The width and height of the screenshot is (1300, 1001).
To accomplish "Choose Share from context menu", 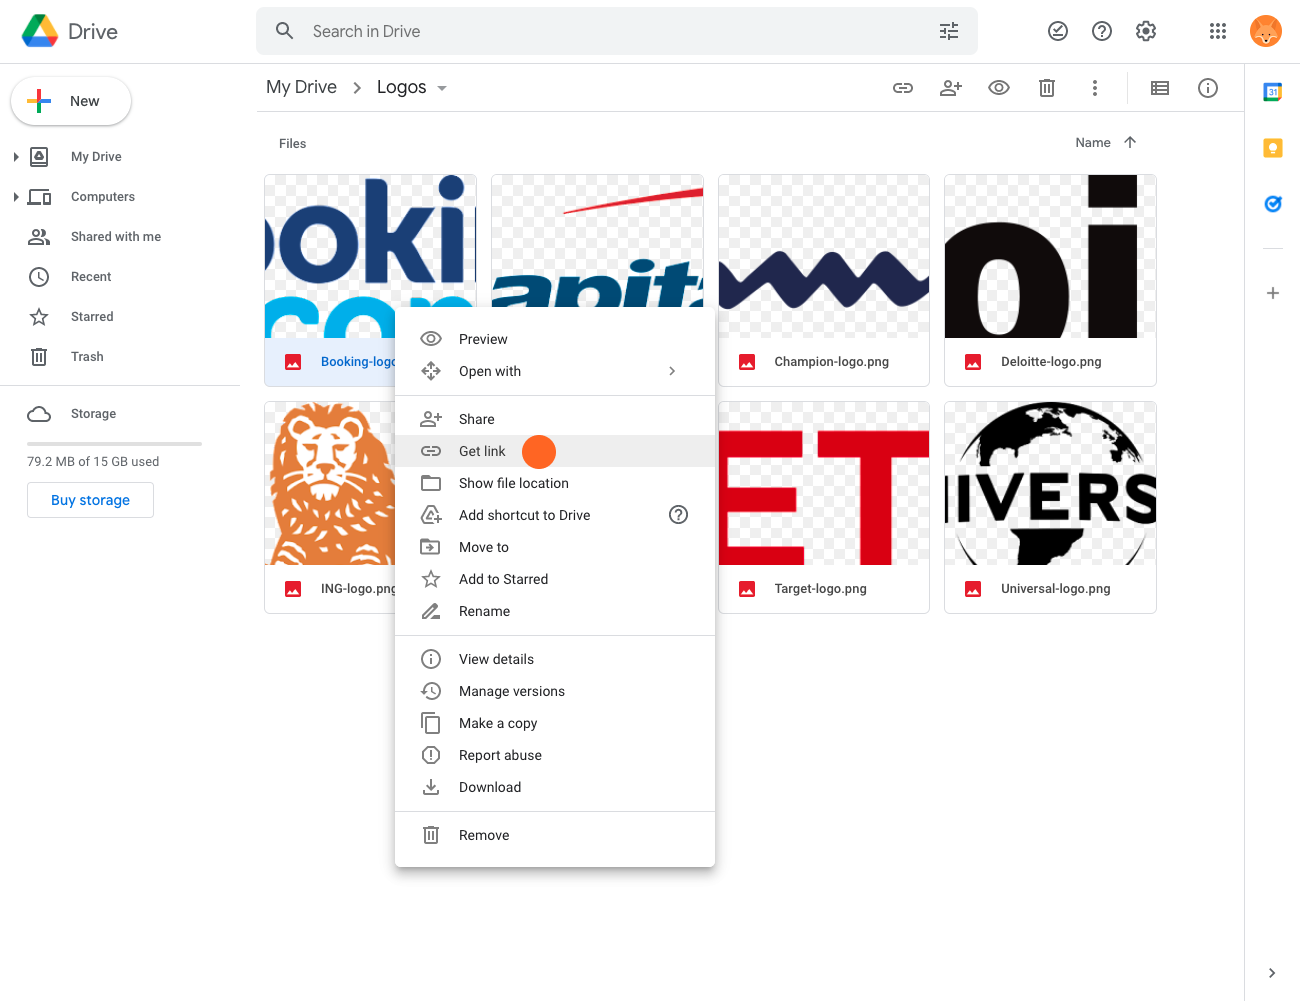I will tap(555, 419).
